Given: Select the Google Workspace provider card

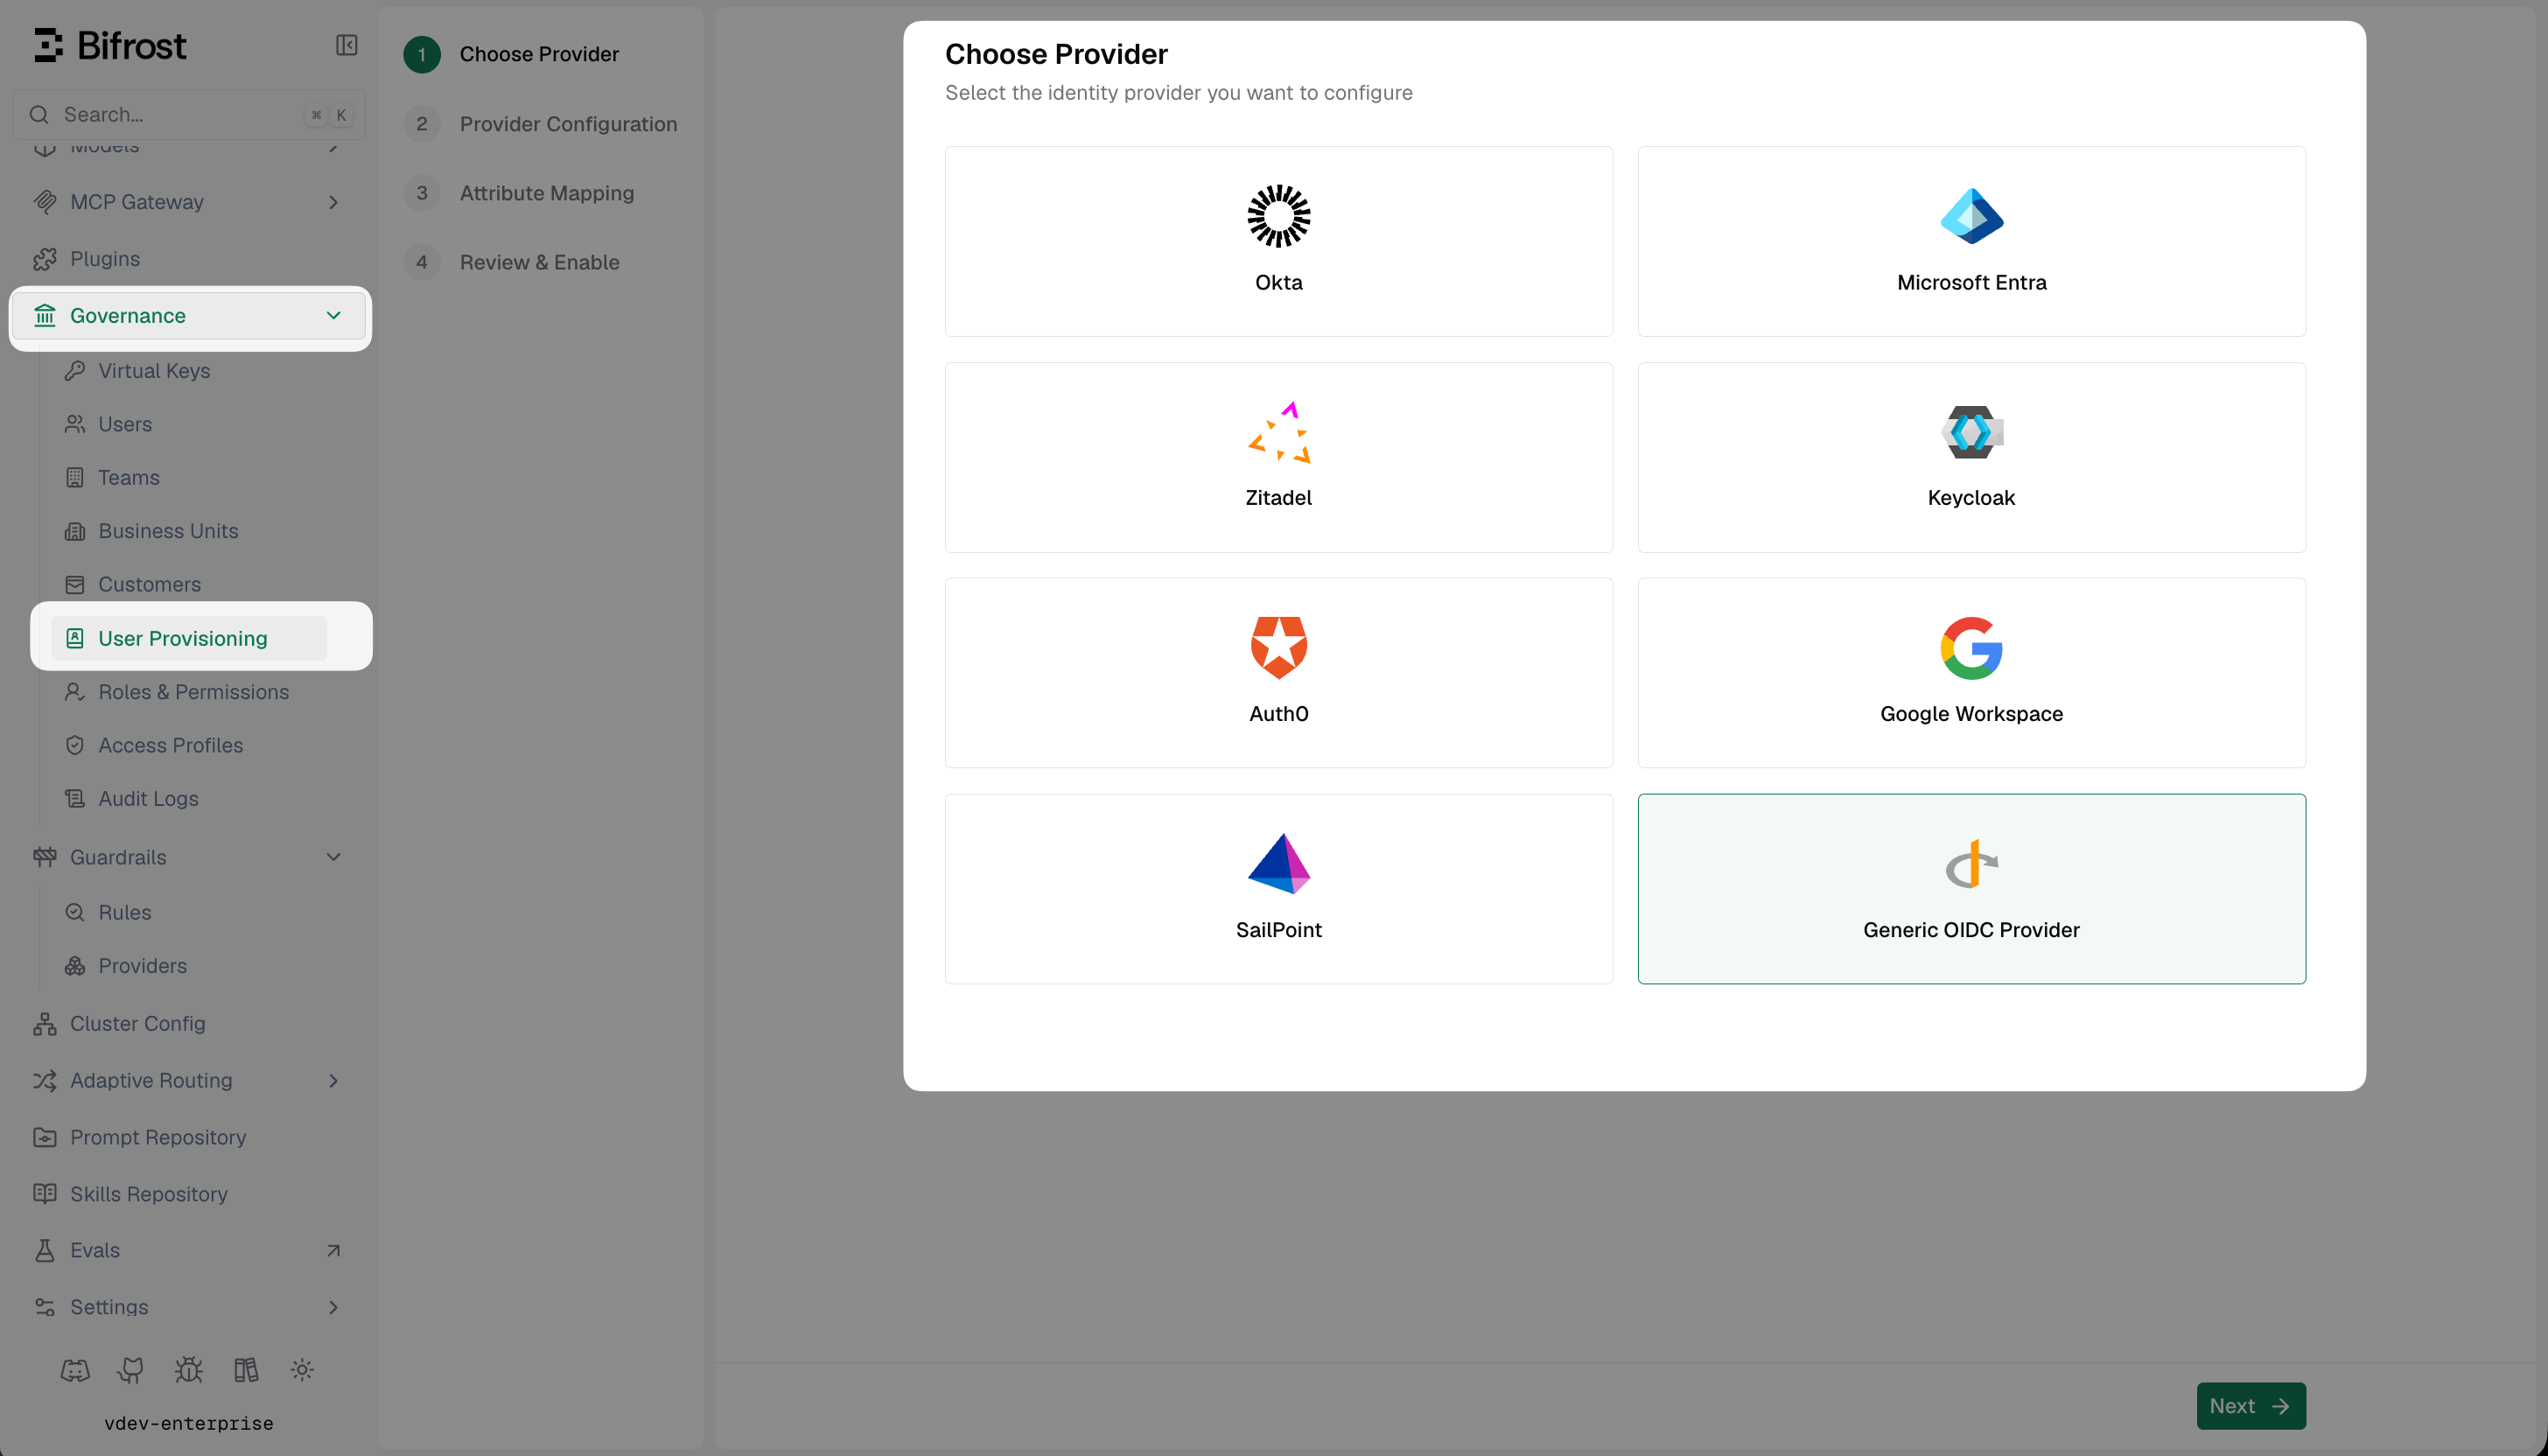Looking at the screenshot, I should tap(1972, 673).
